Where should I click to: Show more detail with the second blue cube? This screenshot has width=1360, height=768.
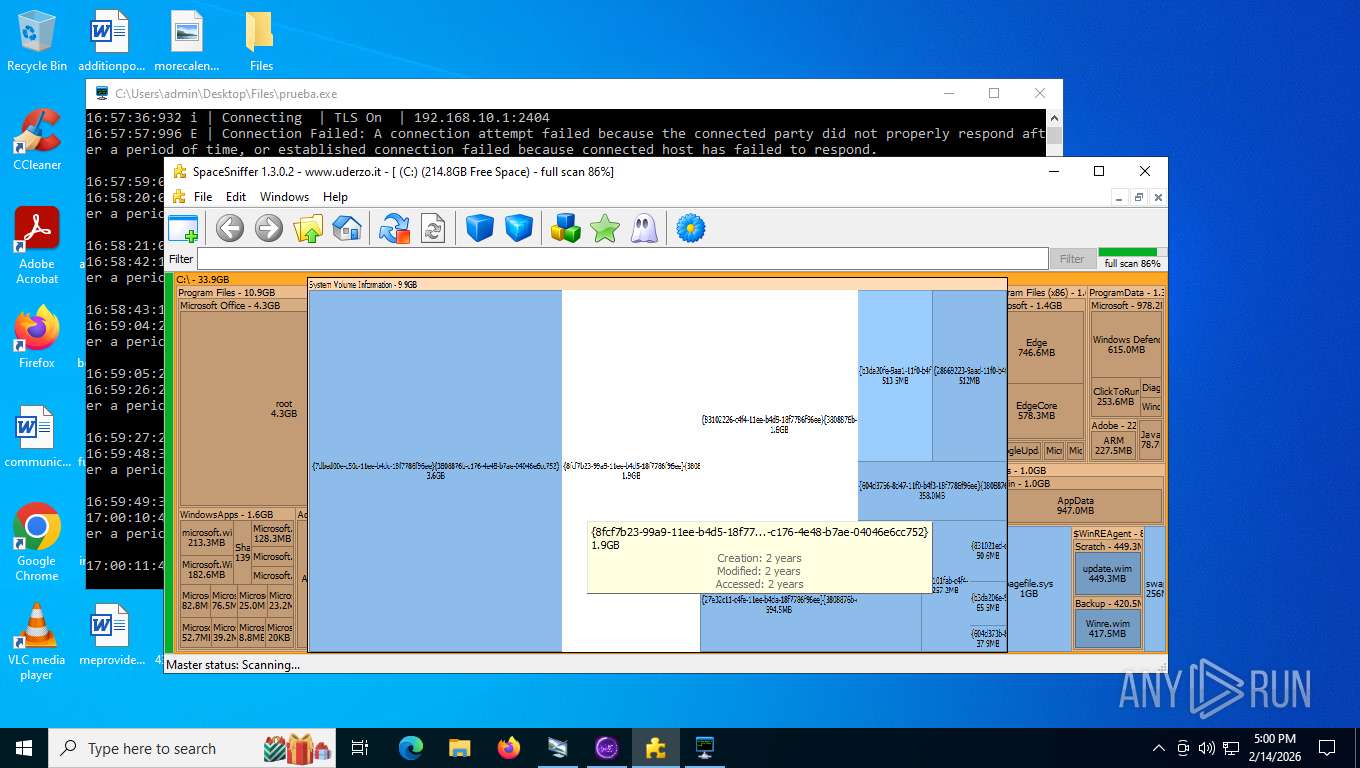tap(518, 228)
